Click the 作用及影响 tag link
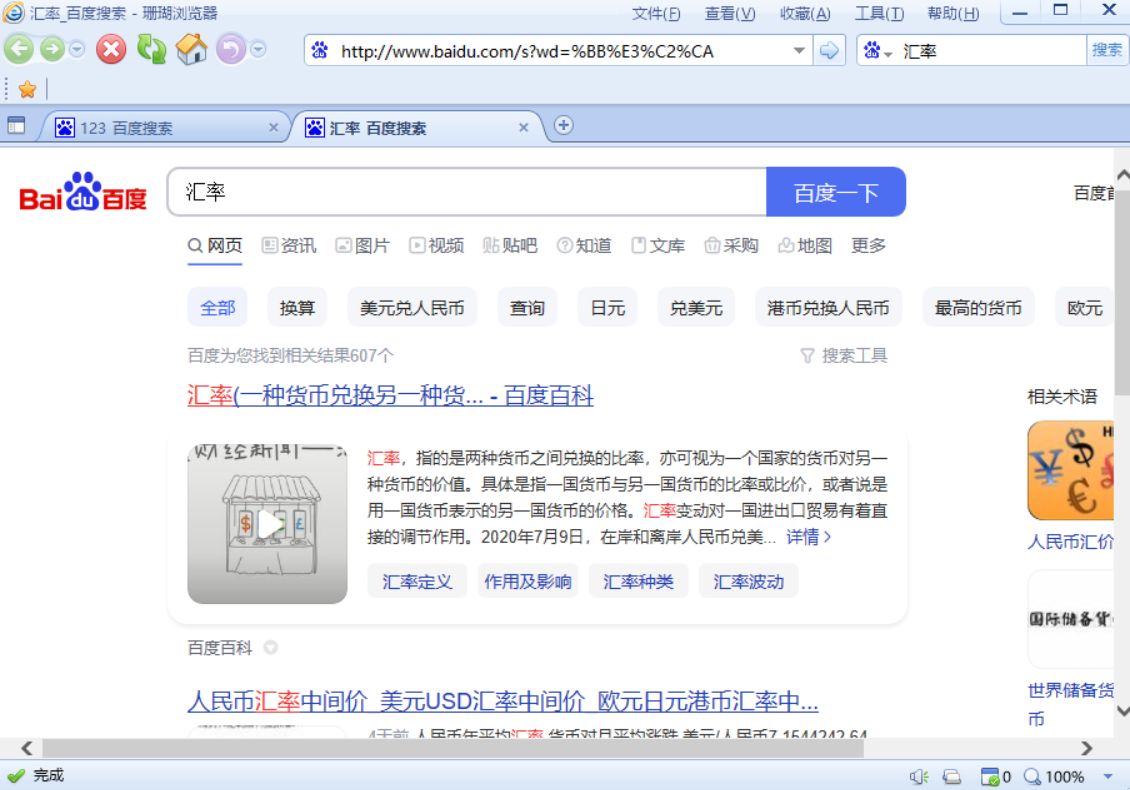Viewport: 1130px width, 790px height. (x=528, y=582)
